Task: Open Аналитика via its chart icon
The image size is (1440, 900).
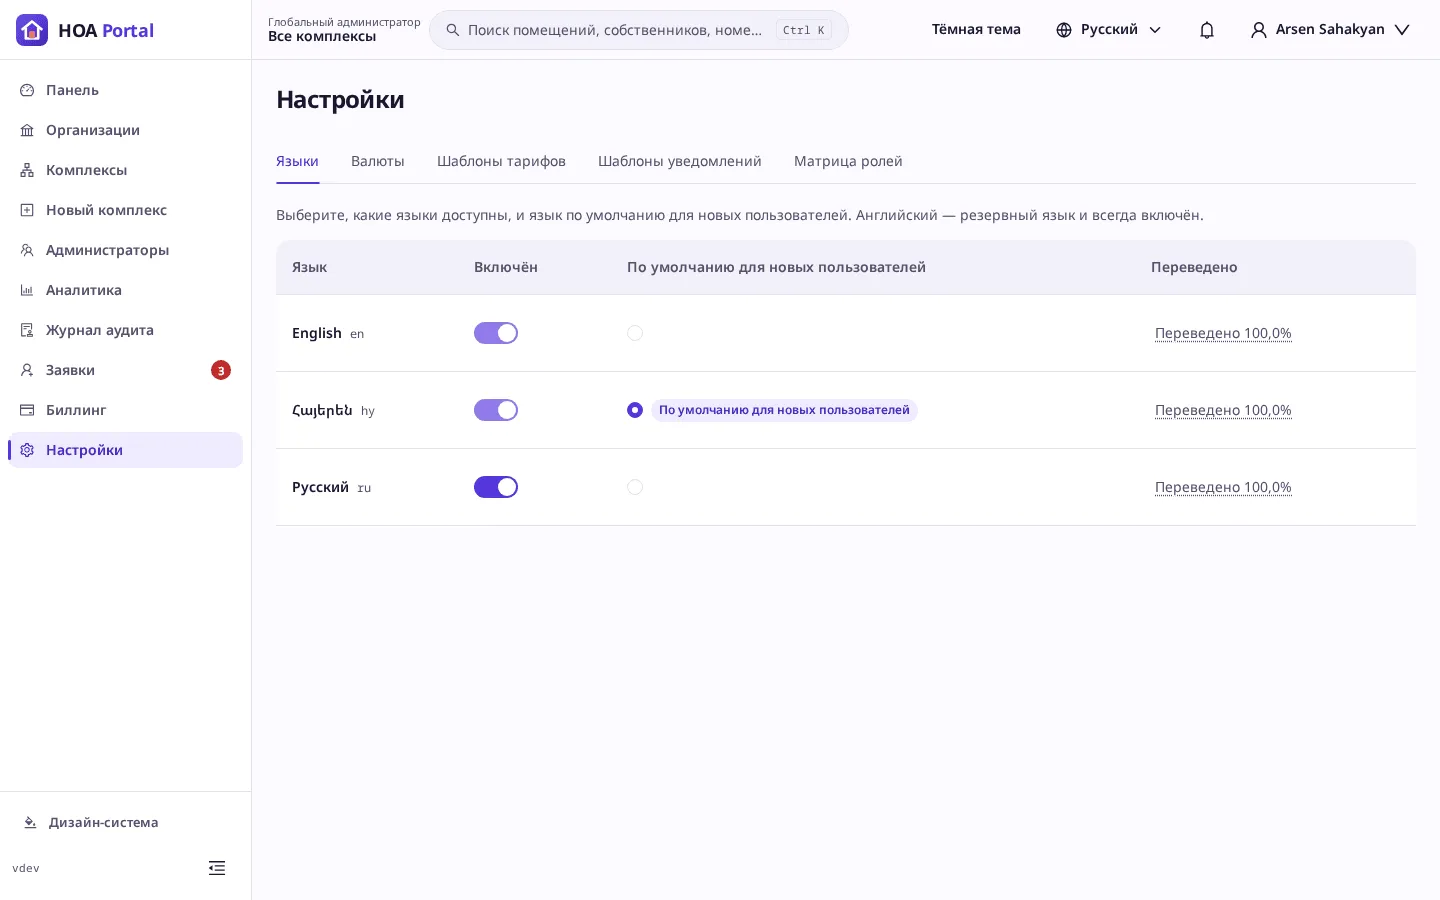Action: [27, 290]
